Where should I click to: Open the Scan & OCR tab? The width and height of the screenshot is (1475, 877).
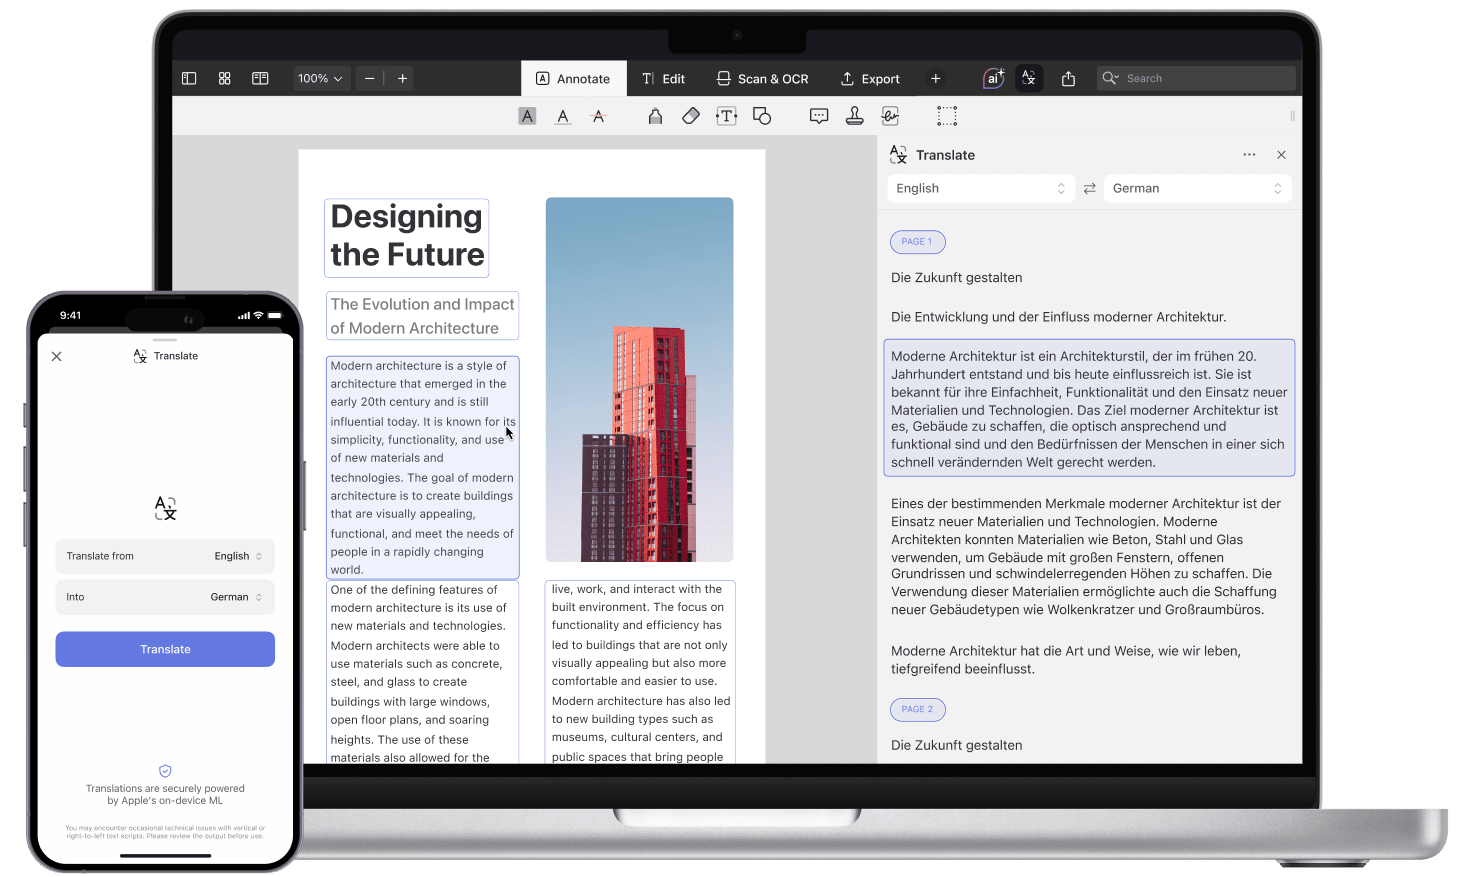click(762, 78)
